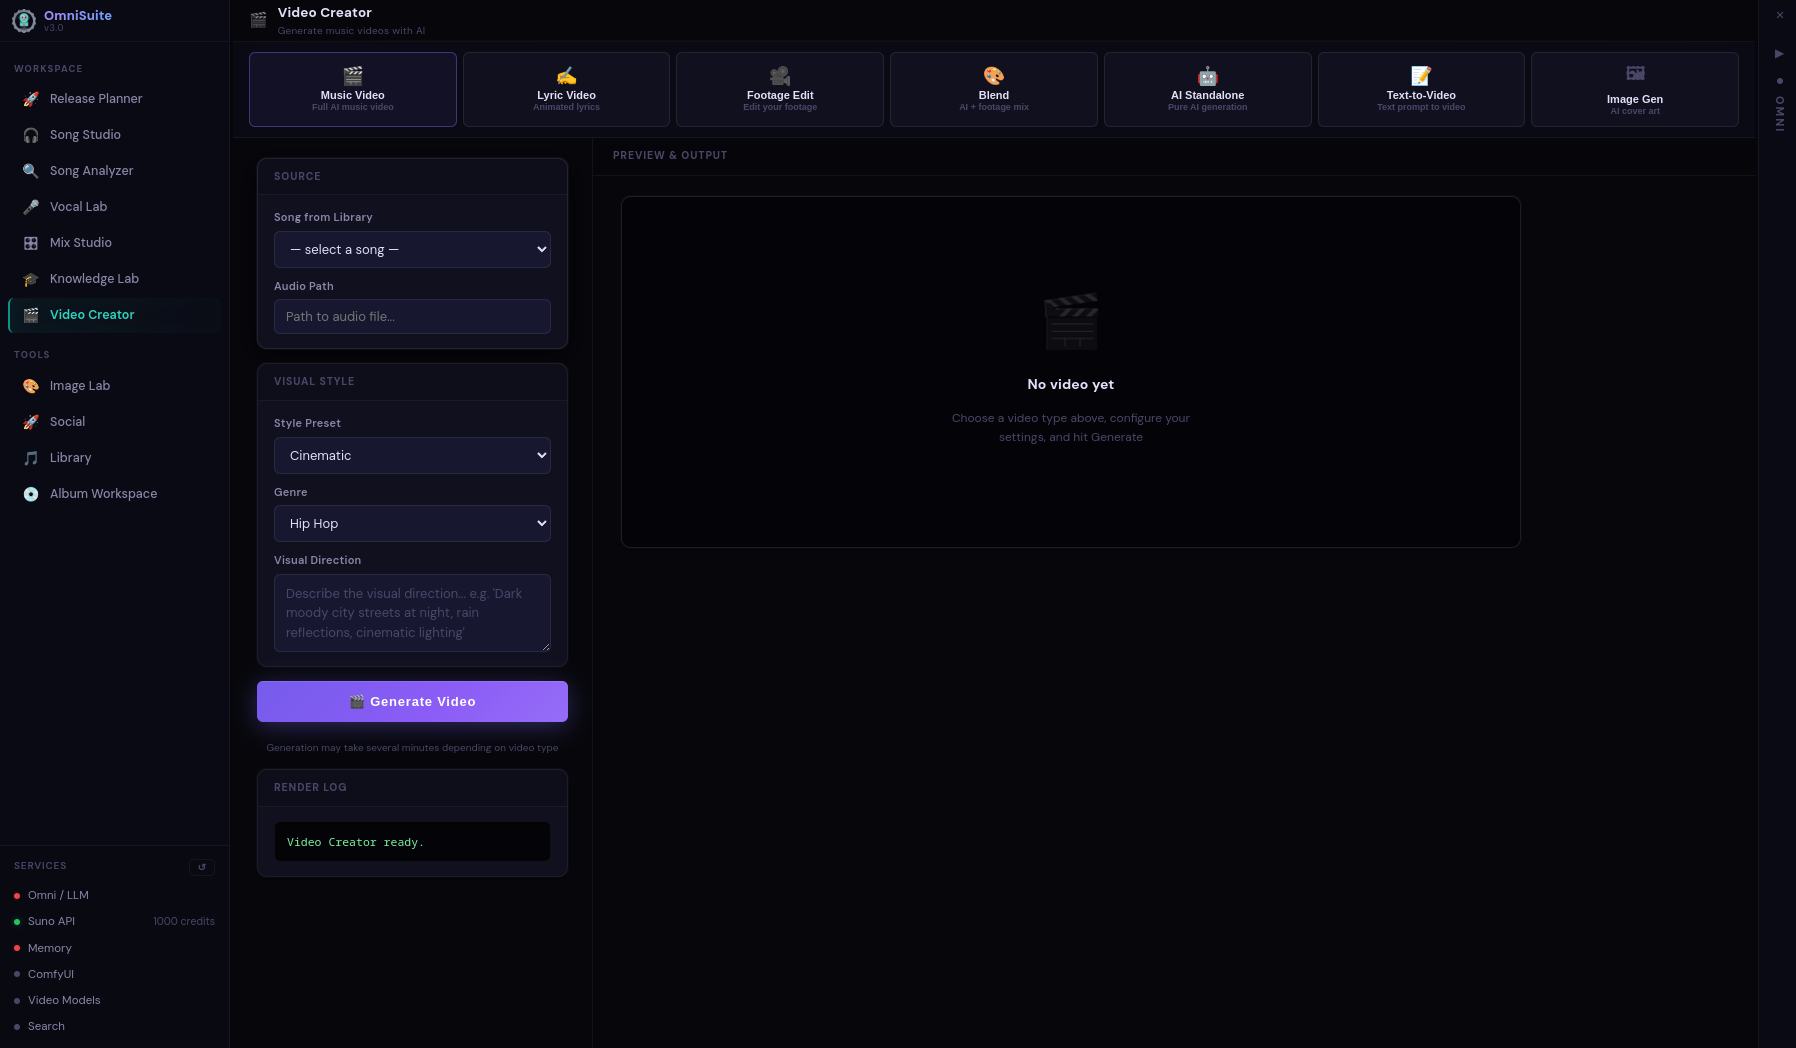Click inside the Visual Direction text box

tap(412, 612)
